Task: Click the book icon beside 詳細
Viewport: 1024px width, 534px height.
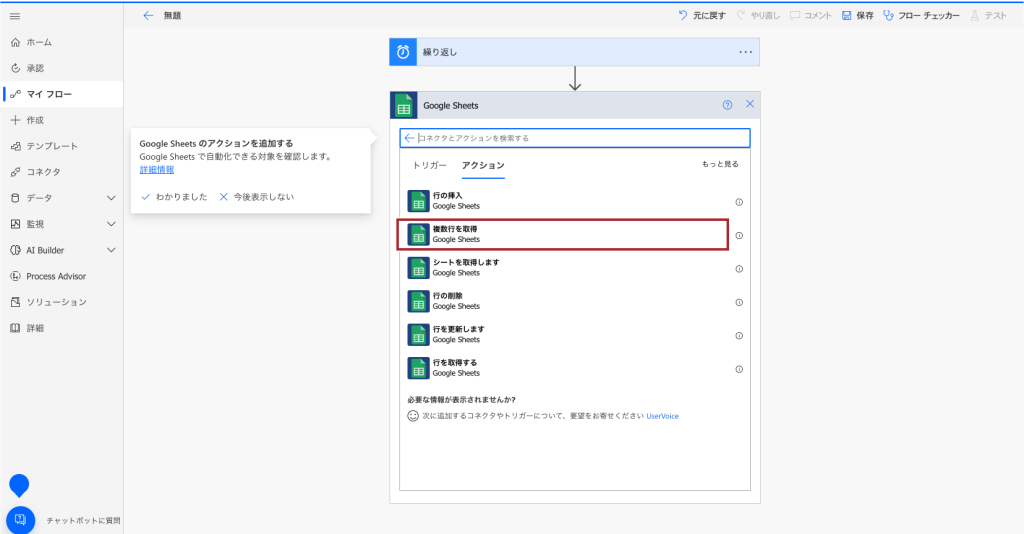Action: (x=16, y=328)
